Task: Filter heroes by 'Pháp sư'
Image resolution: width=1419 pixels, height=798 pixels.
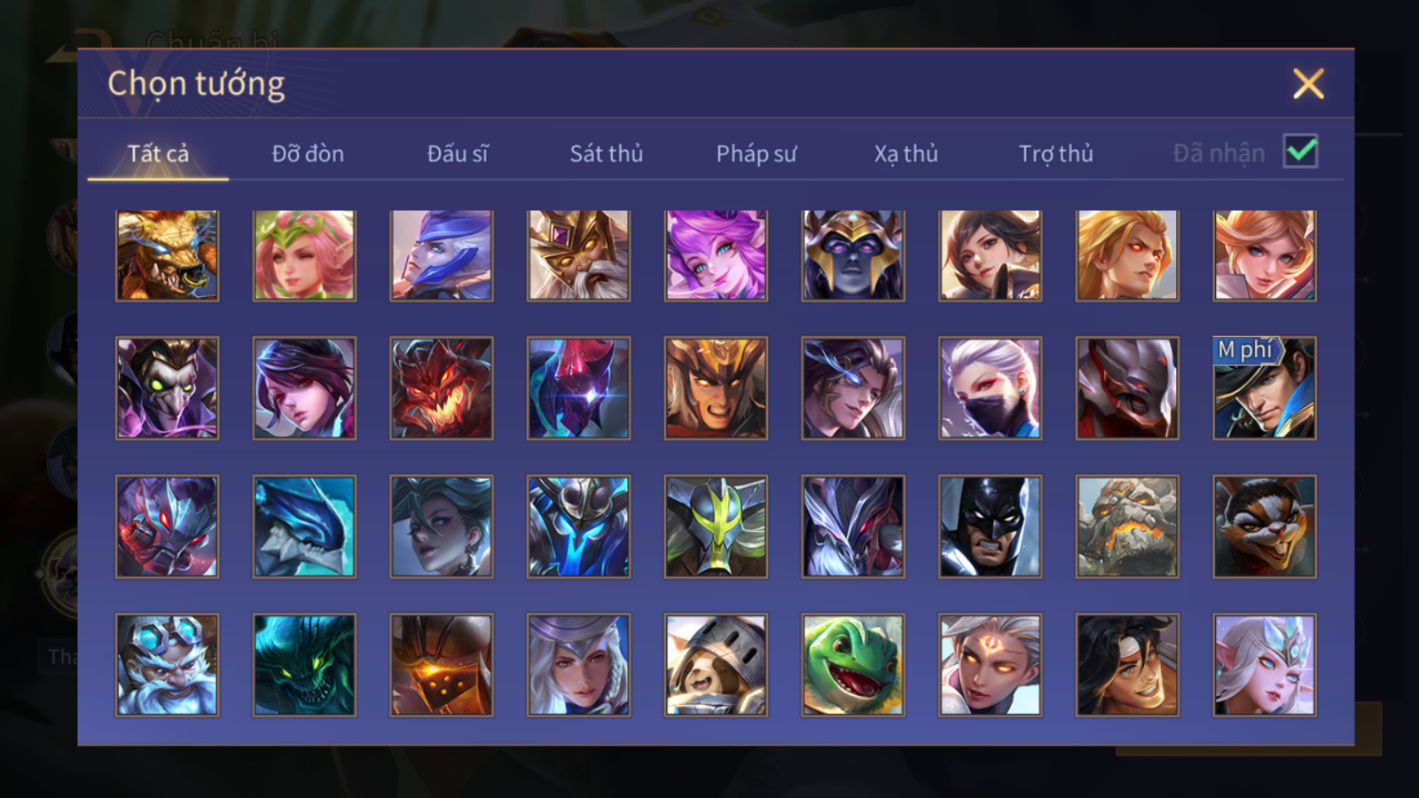Action: click(x=756, y=153)
